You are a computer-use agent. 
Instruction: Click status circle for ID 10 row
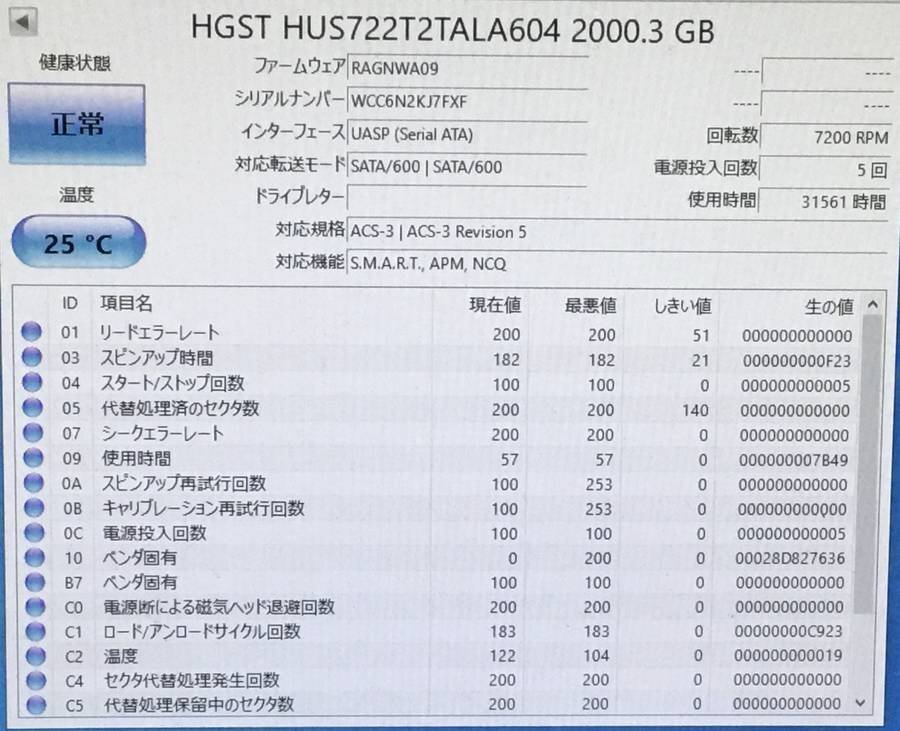tap(34, 557)
